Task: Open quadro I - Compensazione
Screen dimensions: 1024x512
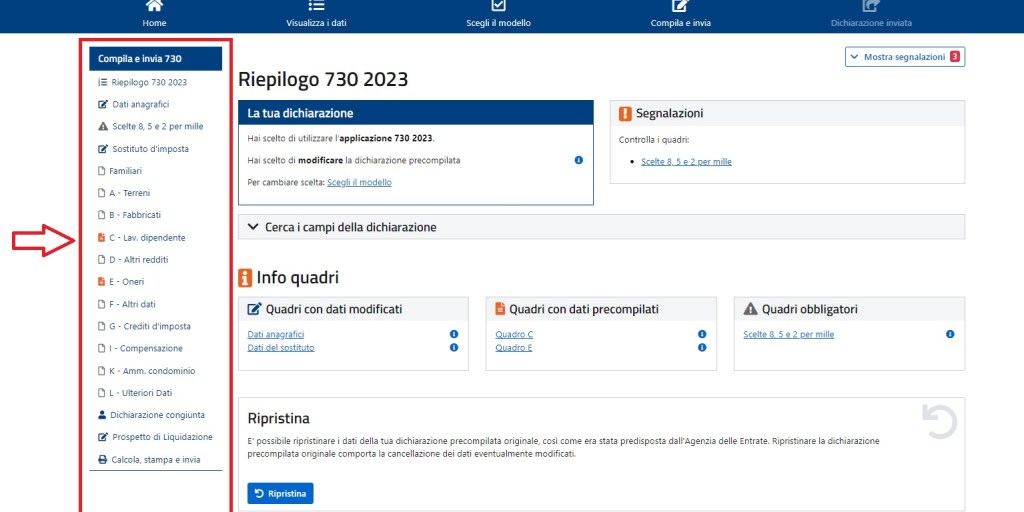Action: pyautogui.click(x=140, y=349)
